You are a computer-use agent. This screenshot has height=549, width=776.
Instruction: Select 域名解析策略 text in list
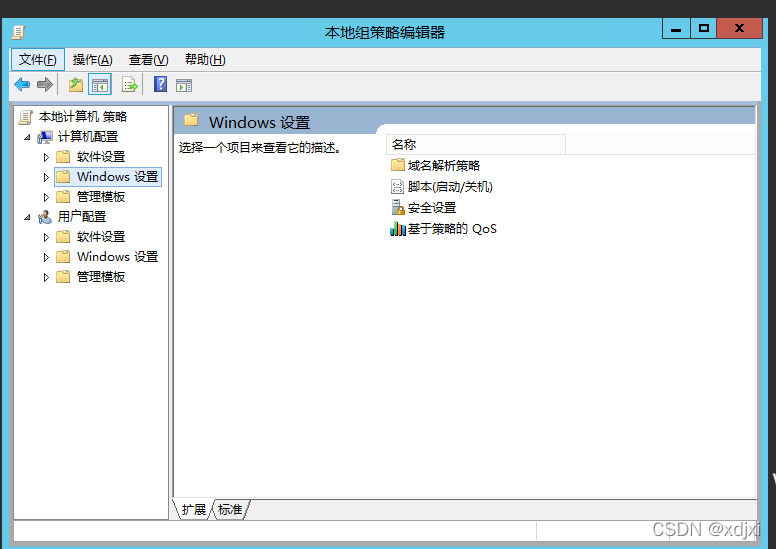[x=443, y=165]
